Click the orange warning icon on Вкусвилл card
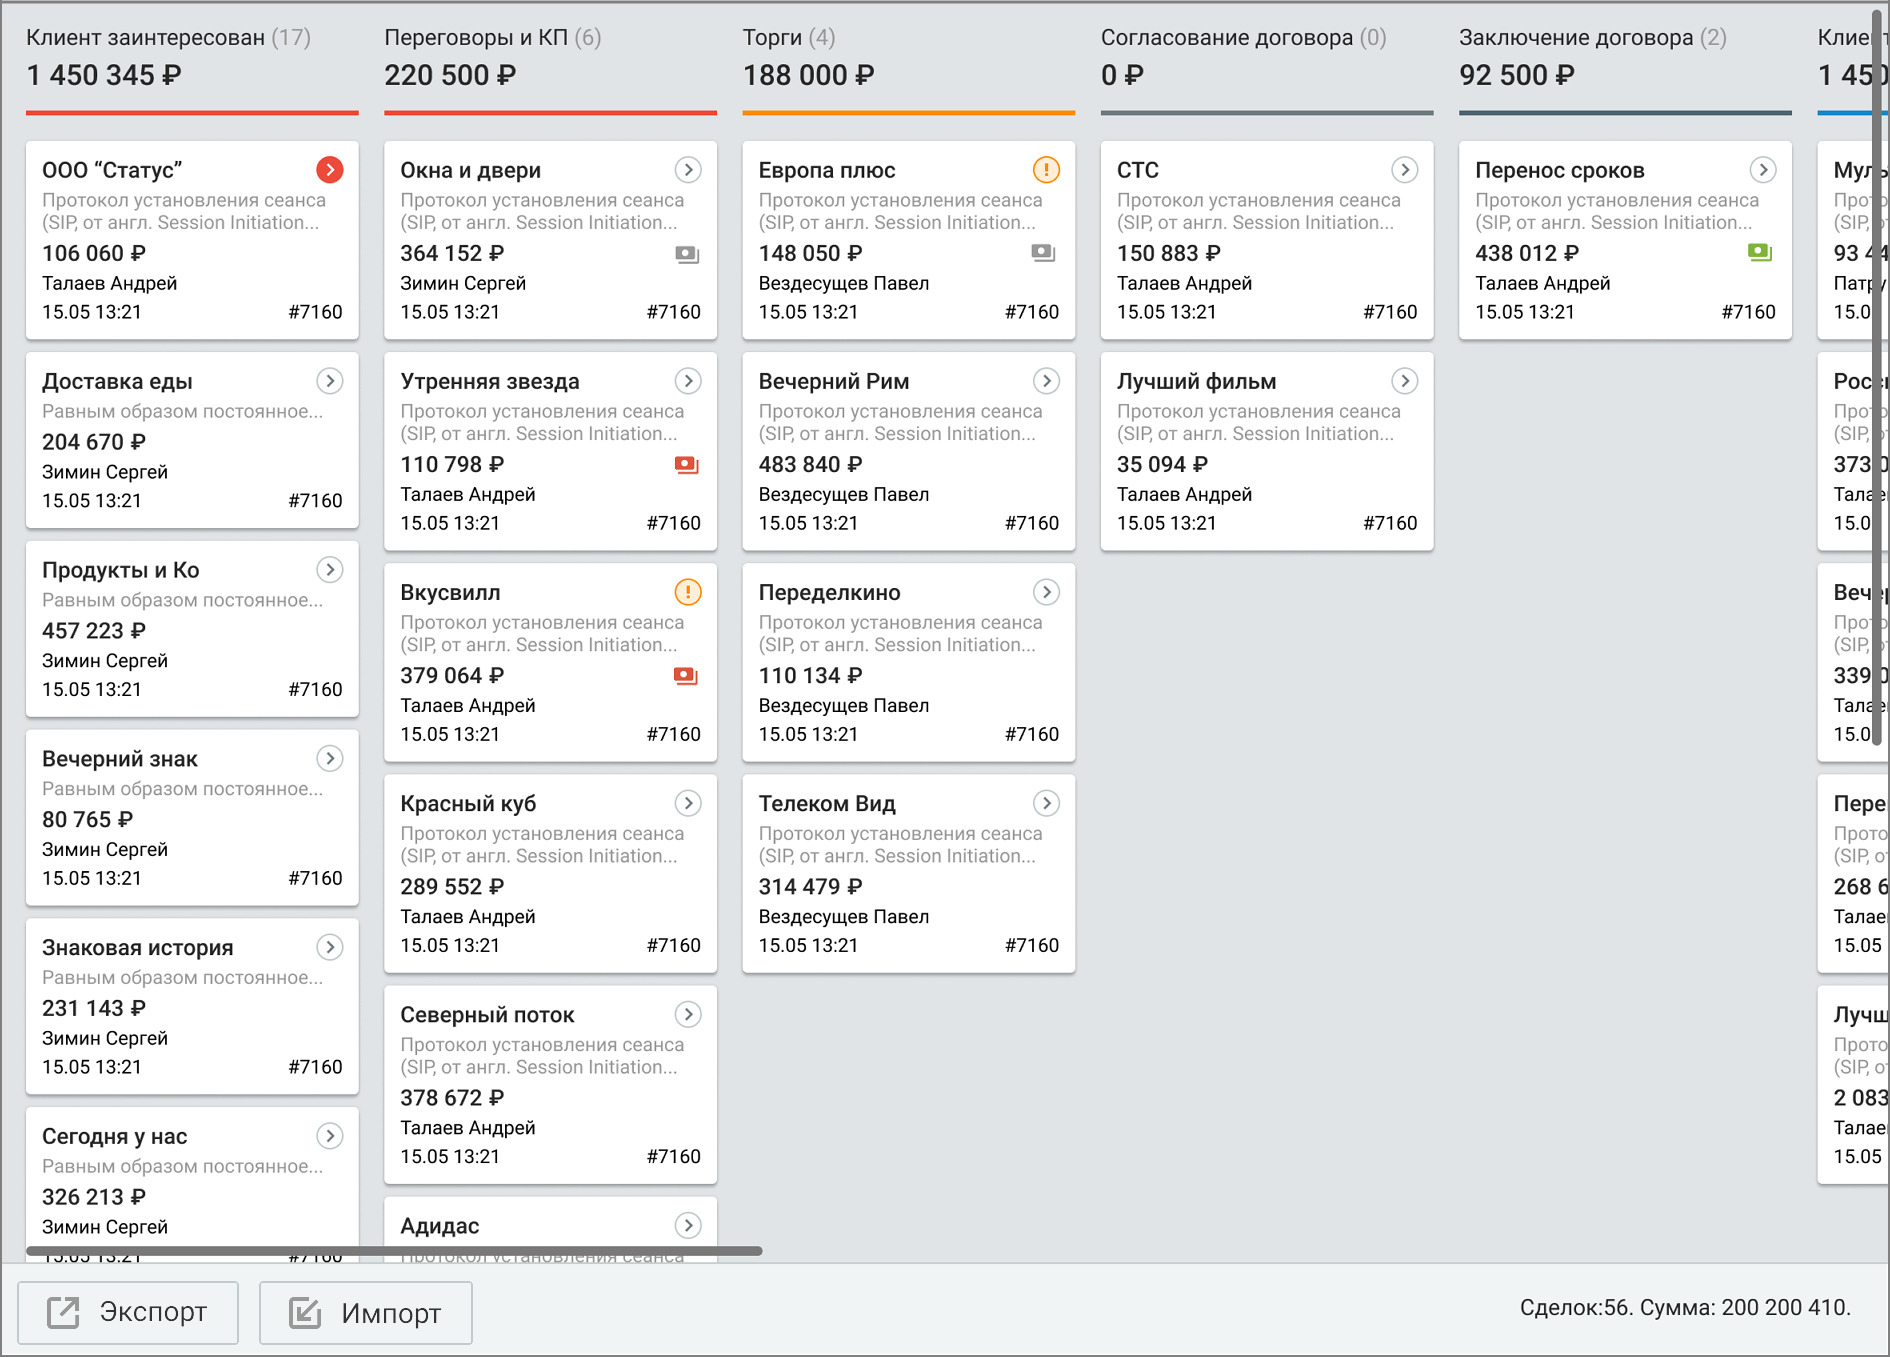 coord(688,592)
